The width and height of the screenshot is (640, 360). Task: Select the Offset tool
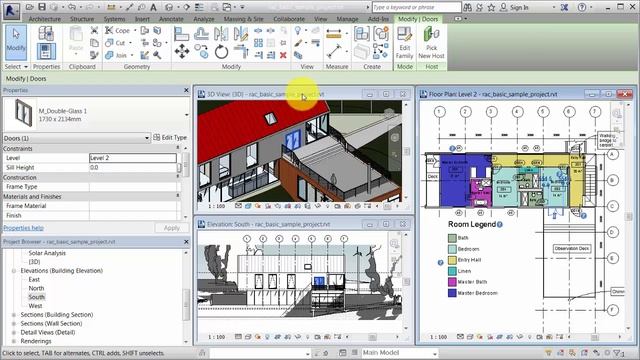tap(201, 34)
